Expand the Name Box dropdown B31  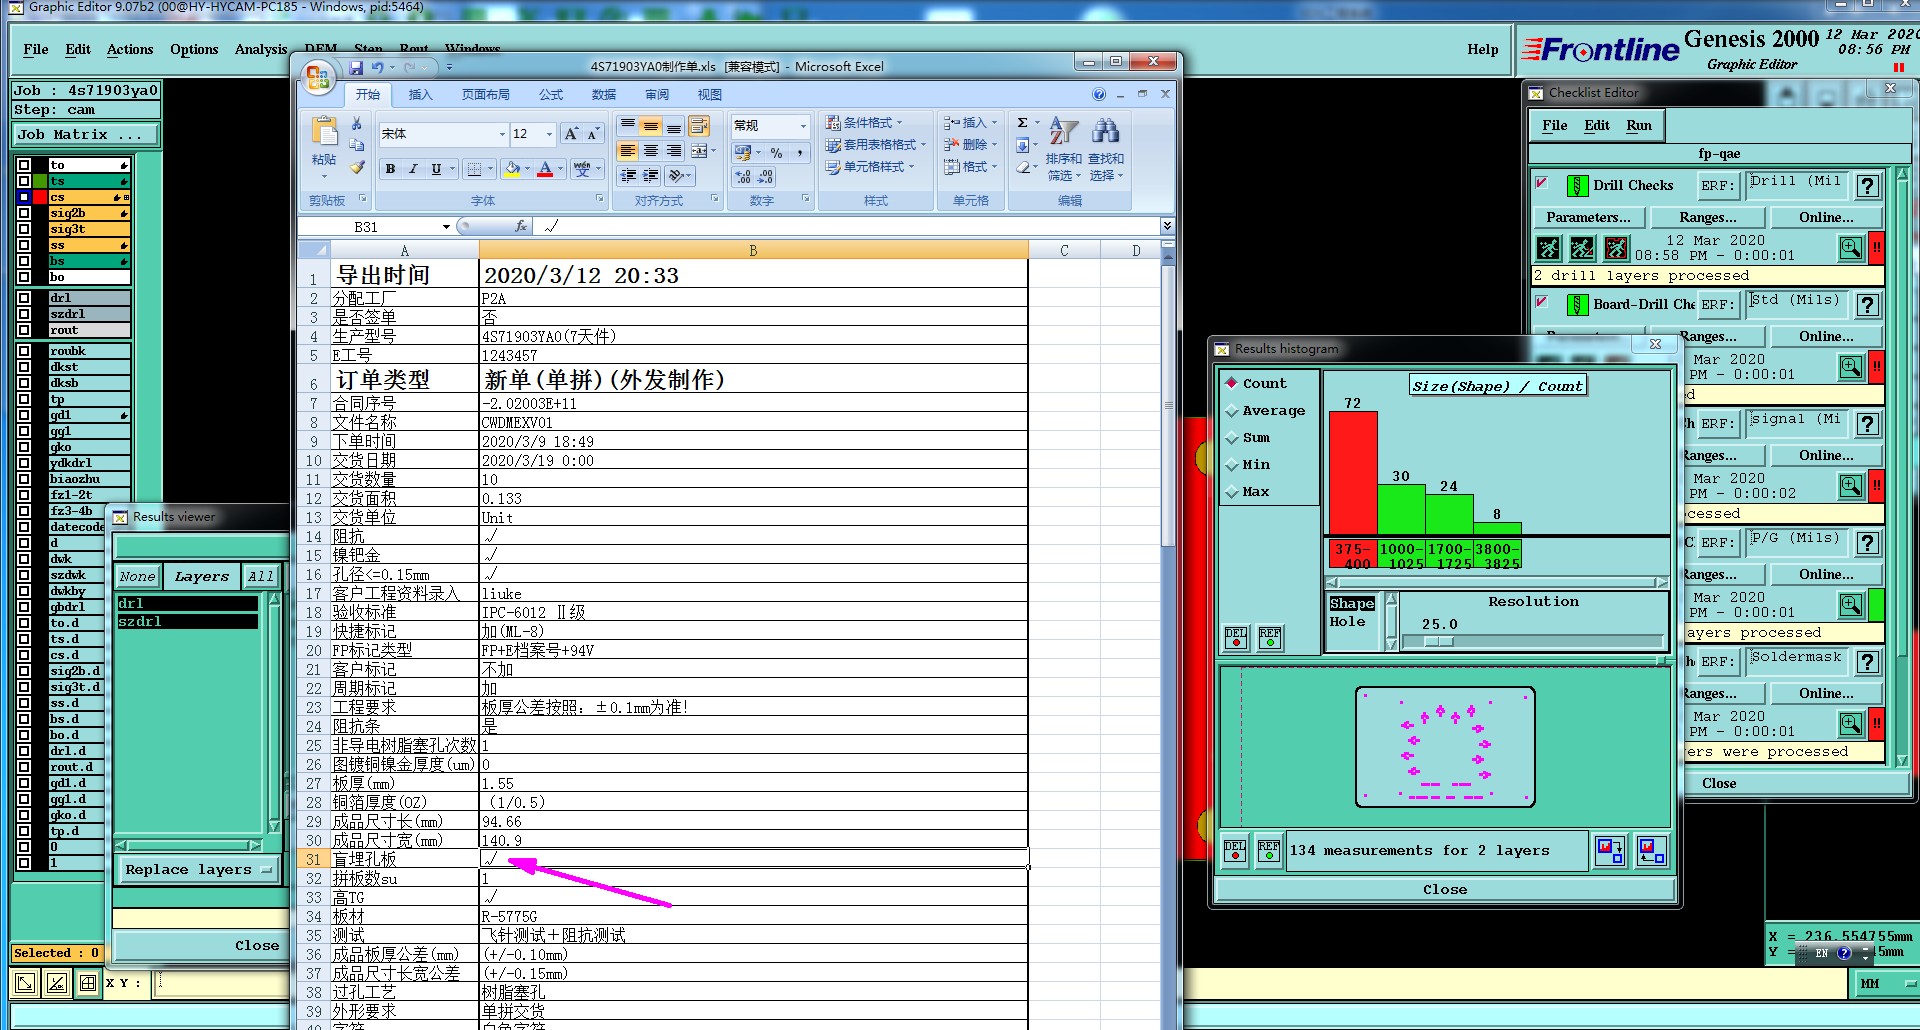coord(446,227)
